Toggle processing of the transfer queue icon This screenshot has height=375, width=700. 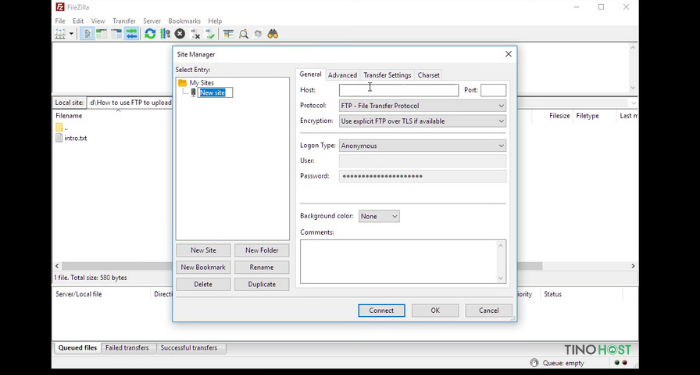(x=165, y=34)
